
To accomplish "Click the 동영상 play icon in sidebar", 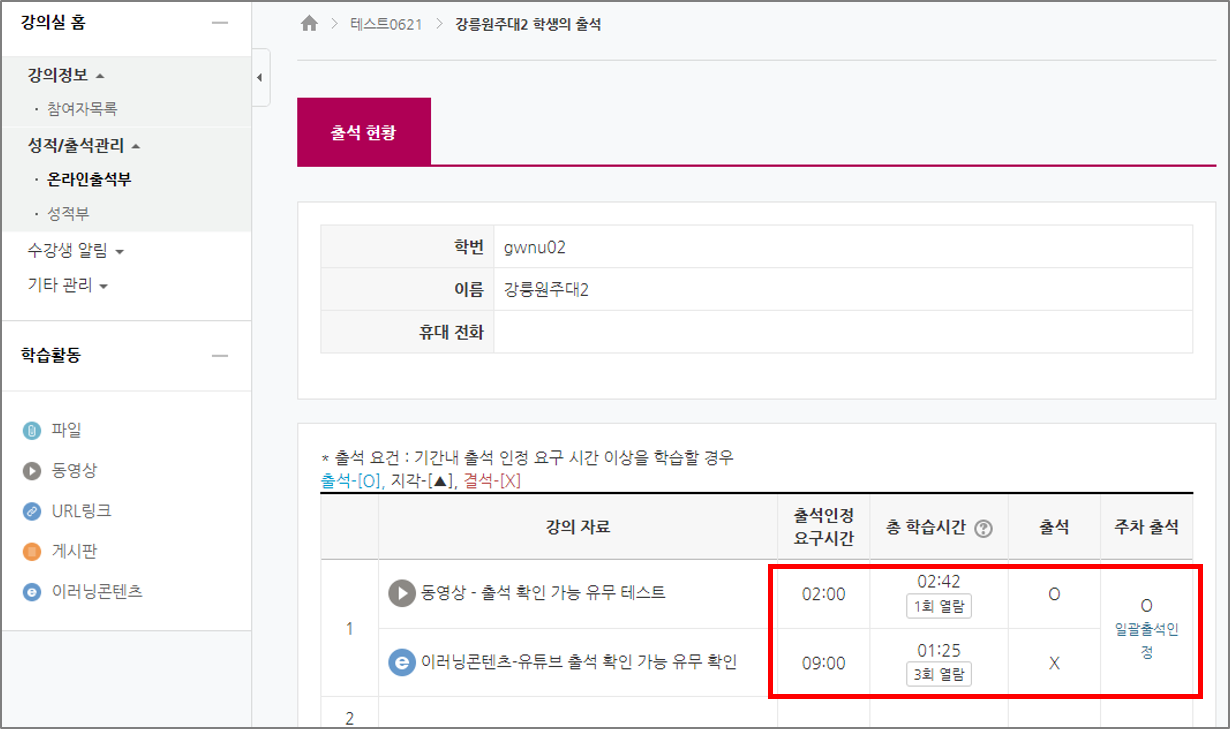I will pyautogui.click(x=32, y=471).
